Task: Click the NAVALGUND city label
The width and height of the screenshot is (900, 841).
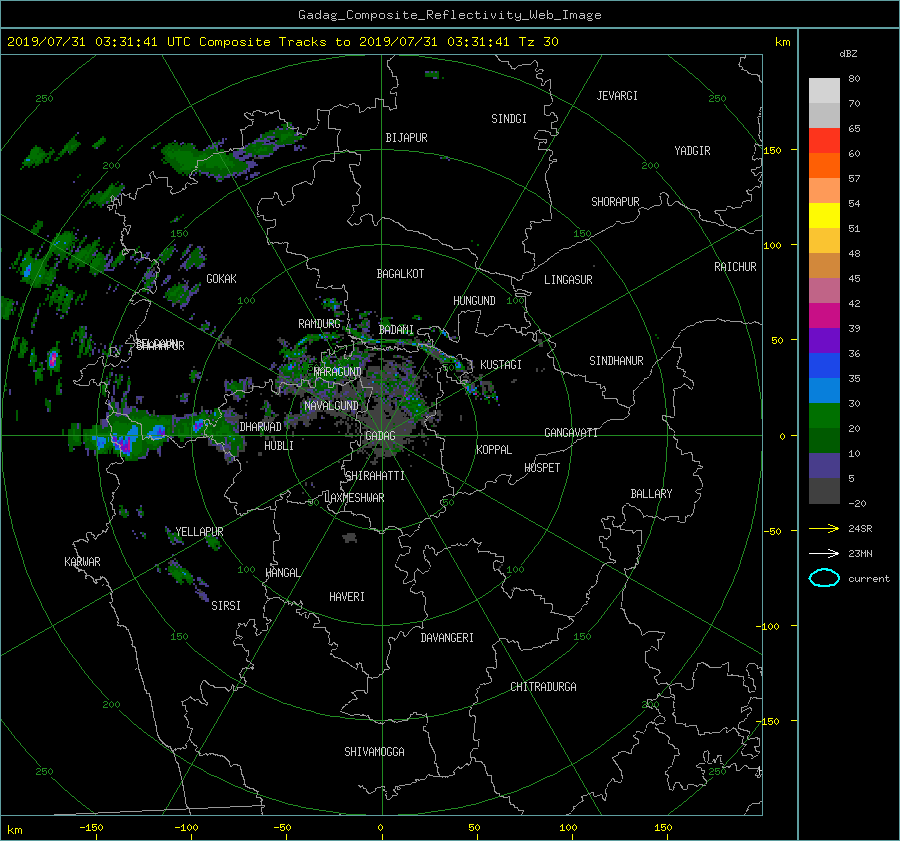Action: point(331,405)
